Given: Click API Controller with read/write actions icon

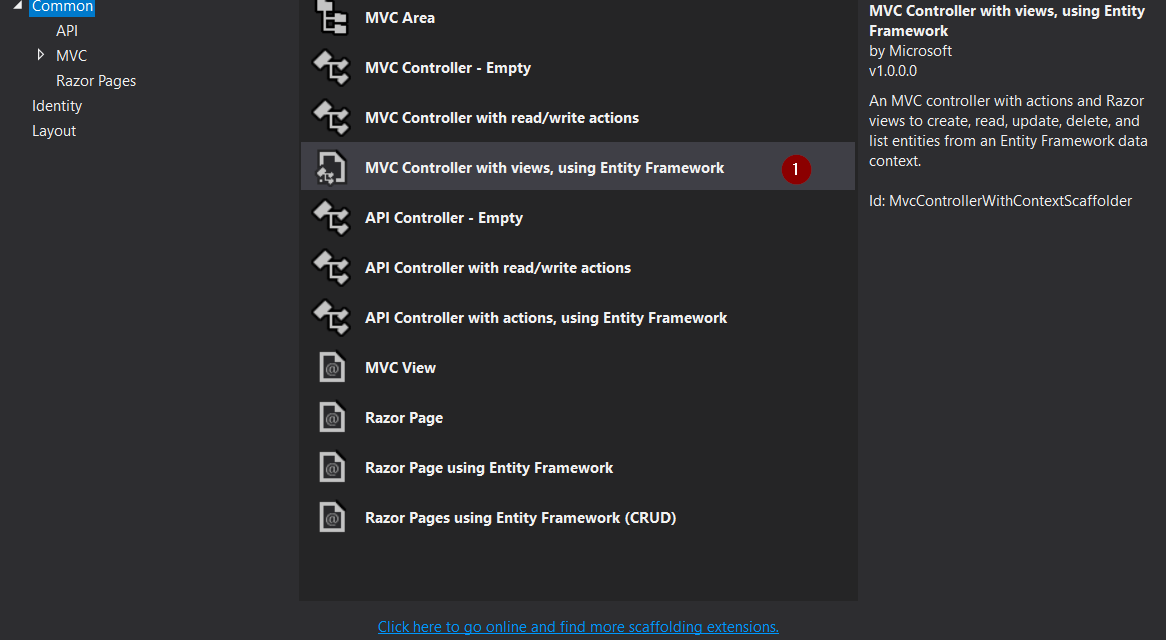Looking at the screenshot, I should [331, 268].
